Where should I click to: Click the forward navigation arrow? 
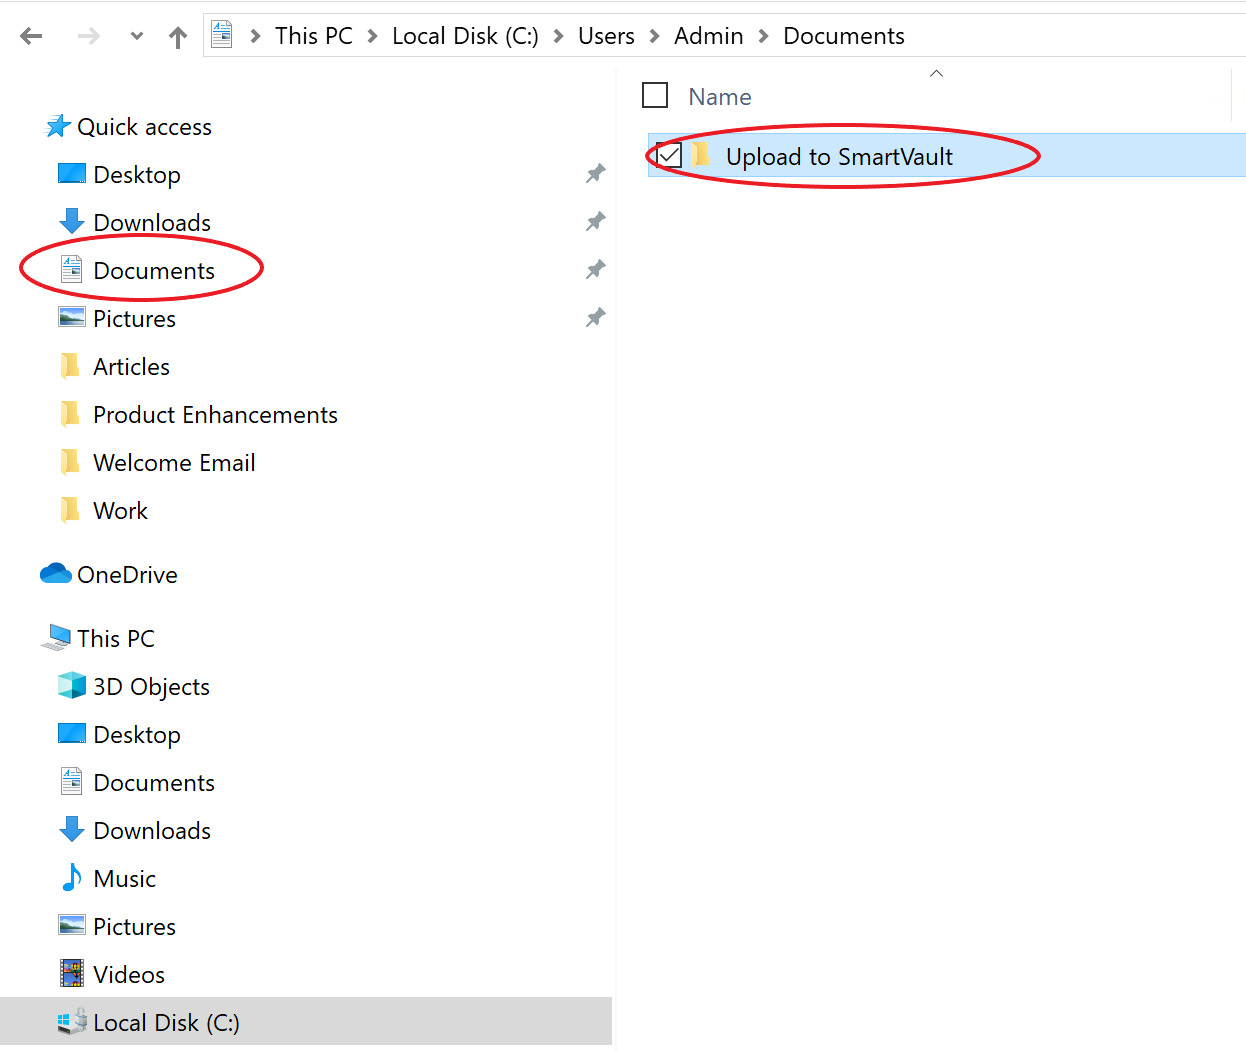(89, 37)
